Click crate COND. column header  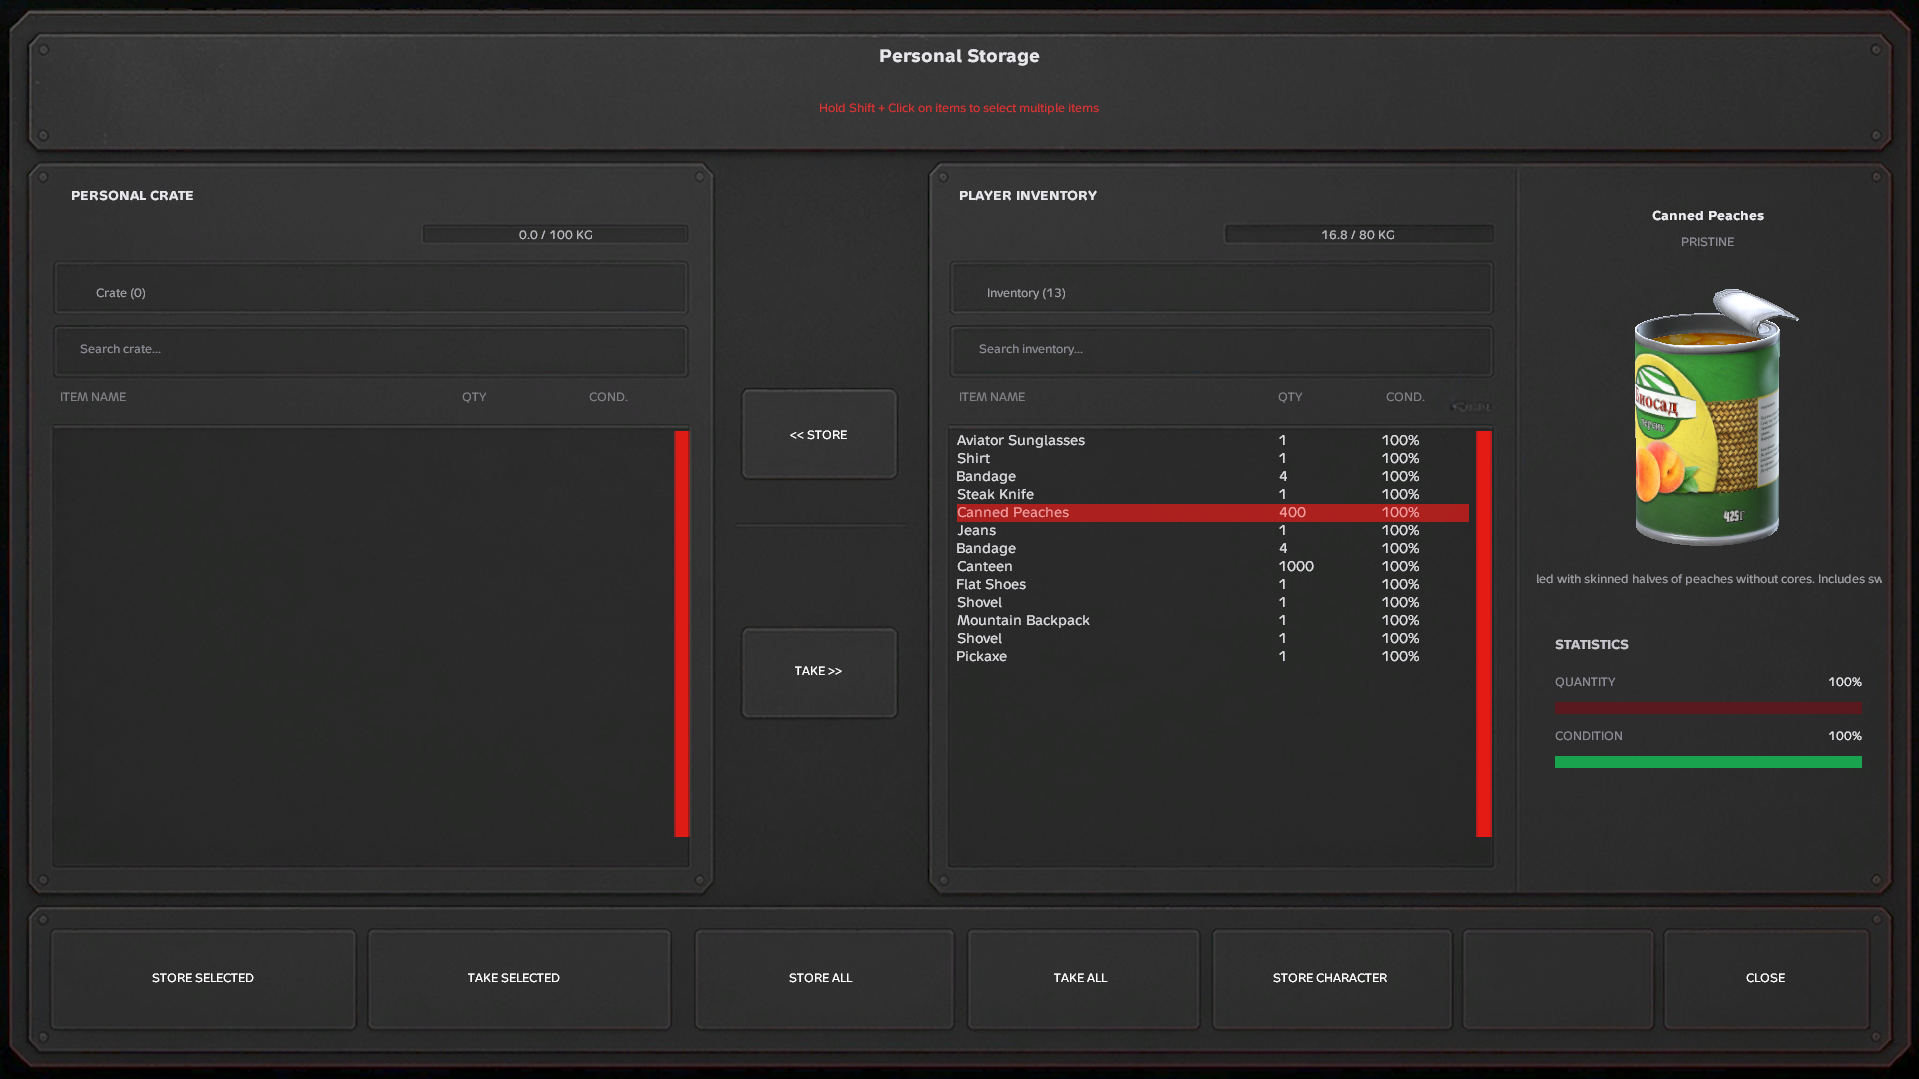point(608,397)
